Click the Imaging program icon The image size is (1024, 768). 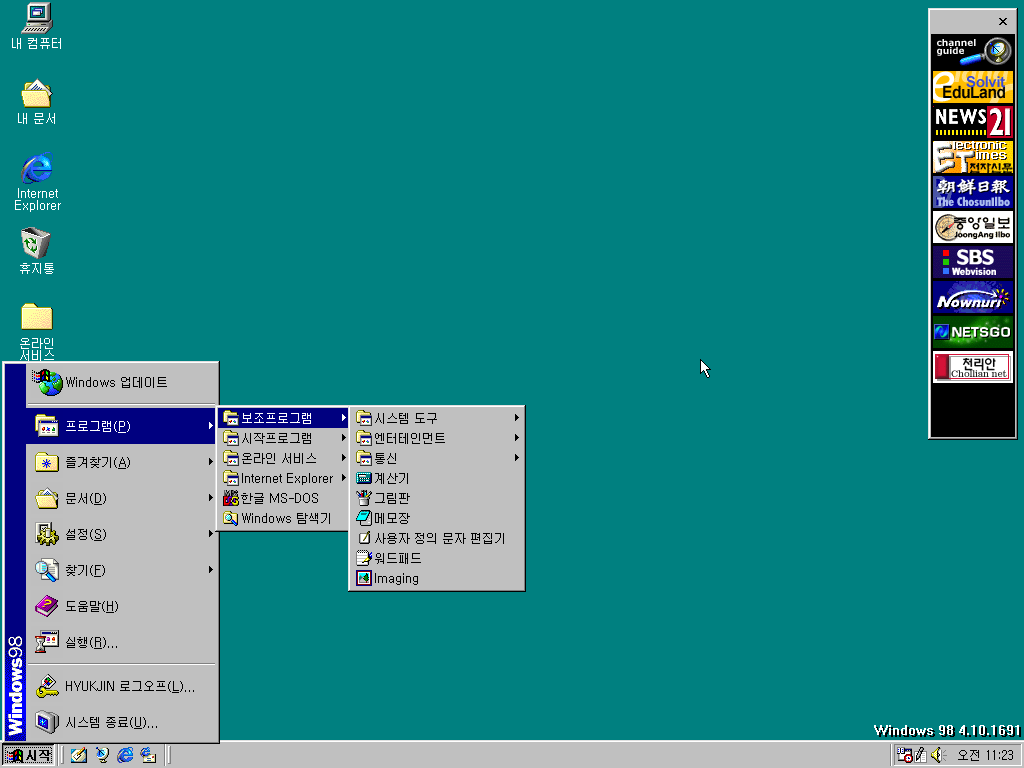pos(364,579)
